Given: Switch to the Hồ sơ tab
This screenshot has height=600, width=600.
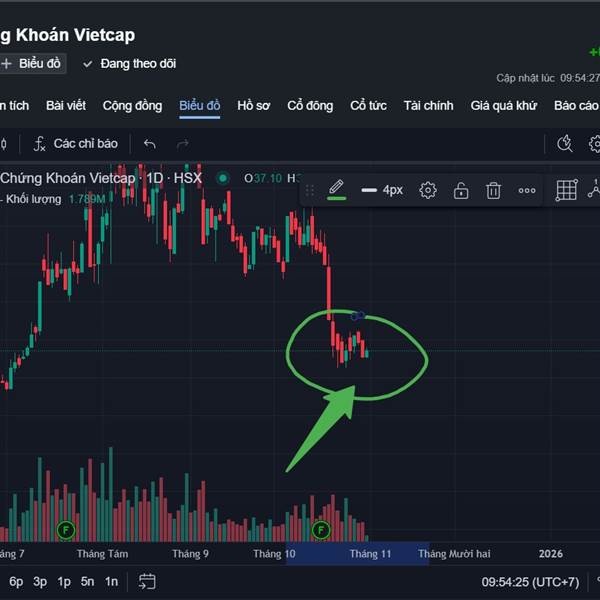Looking at the screenshot, I should pos(254,106).
